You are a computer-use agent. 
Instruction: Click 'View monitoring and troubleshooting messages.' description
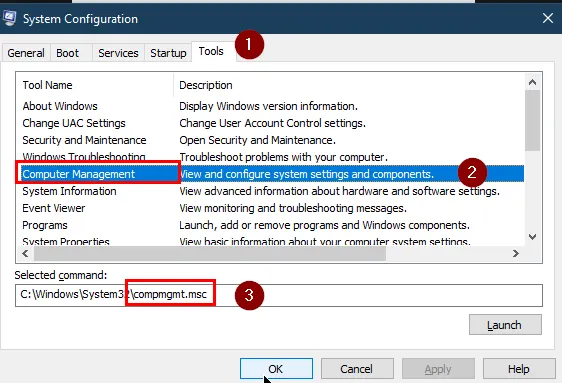[293, 208]
